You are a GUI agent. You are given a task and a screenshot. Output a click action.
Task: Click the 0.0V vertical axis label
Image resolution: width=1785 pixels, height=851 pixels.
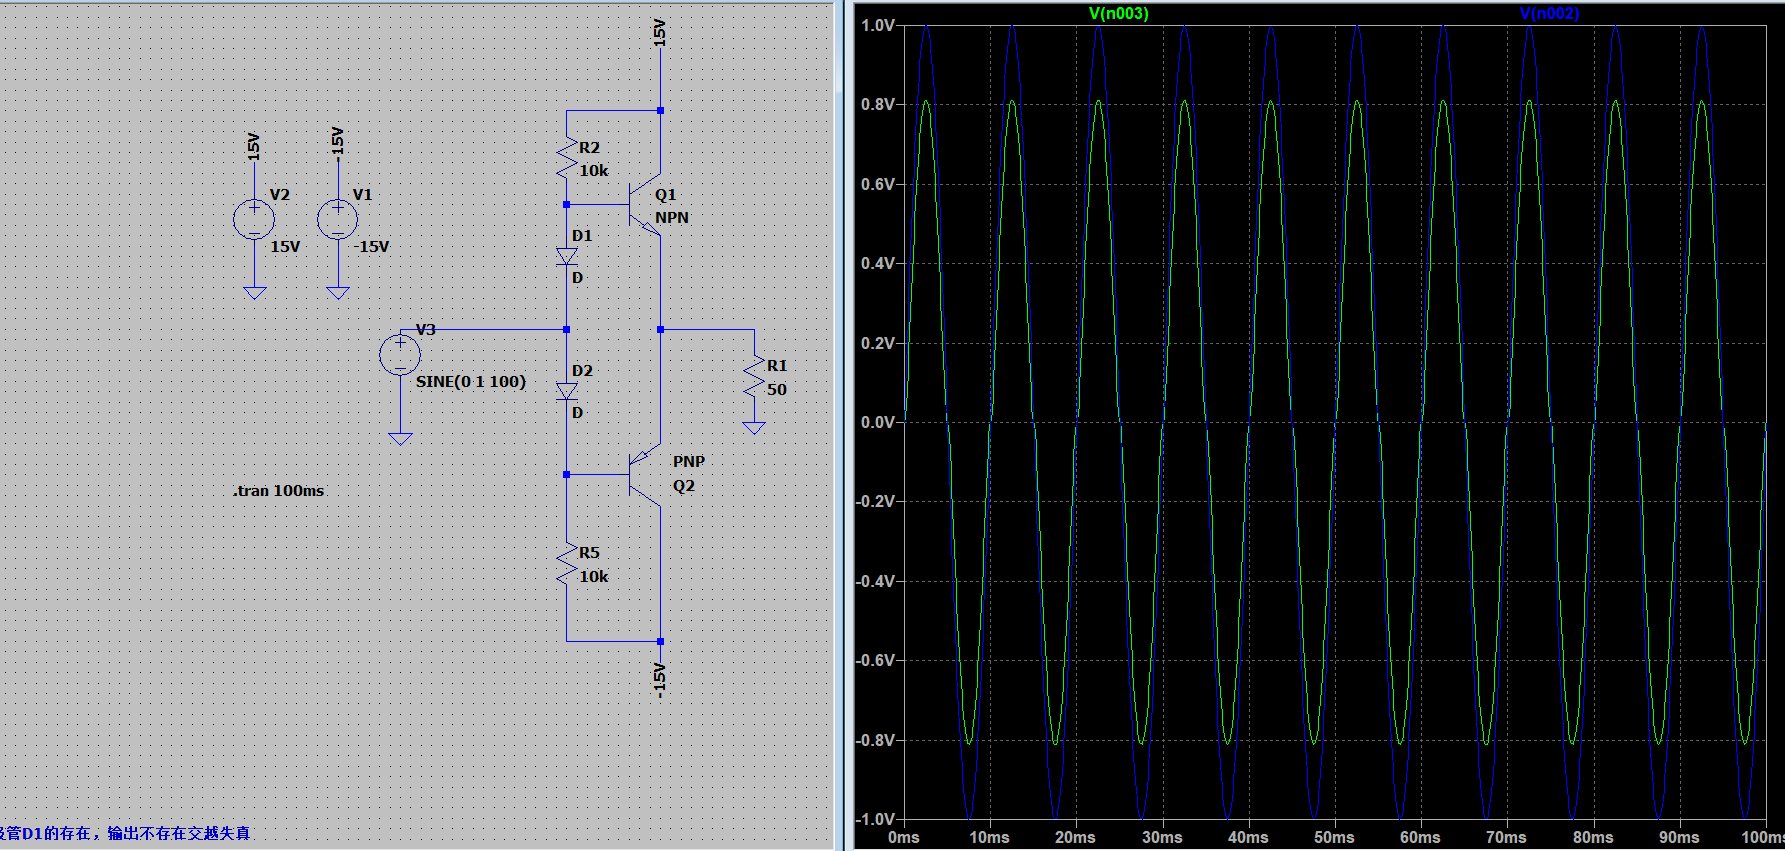(x=878, y=422)
